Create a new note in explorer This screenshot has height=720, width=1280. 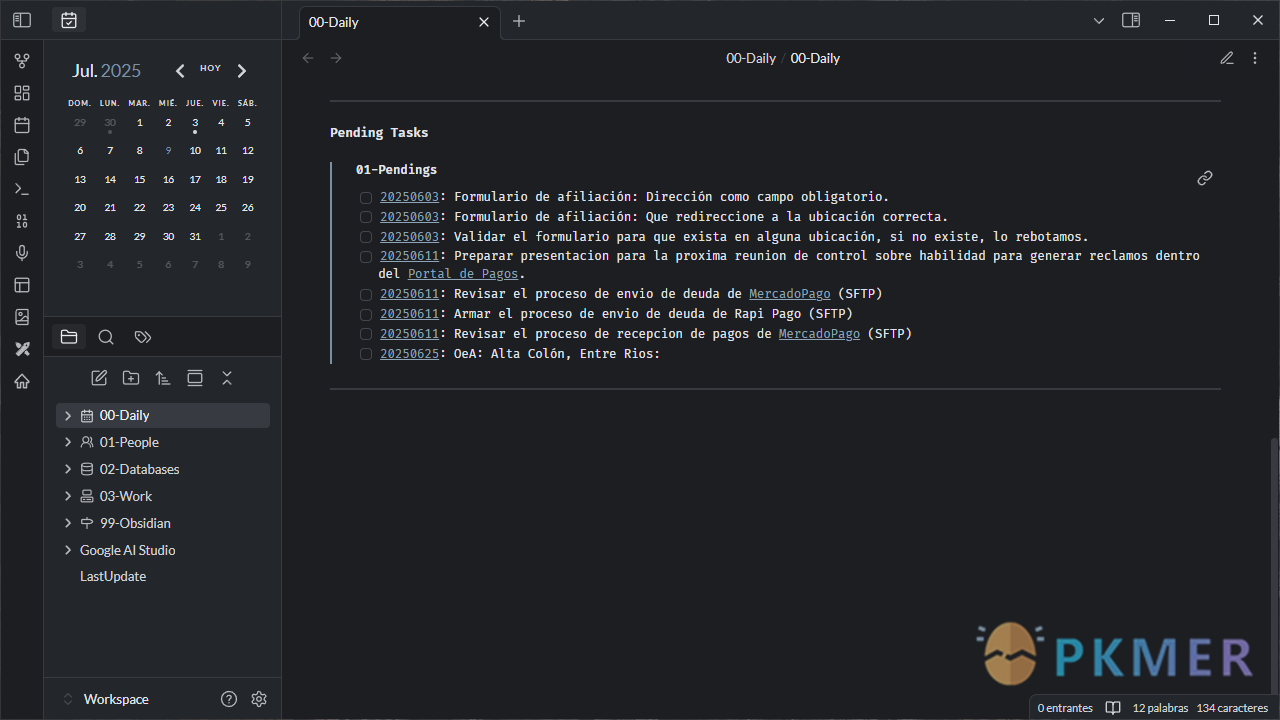pyautogui.click(x=99, y=378)
